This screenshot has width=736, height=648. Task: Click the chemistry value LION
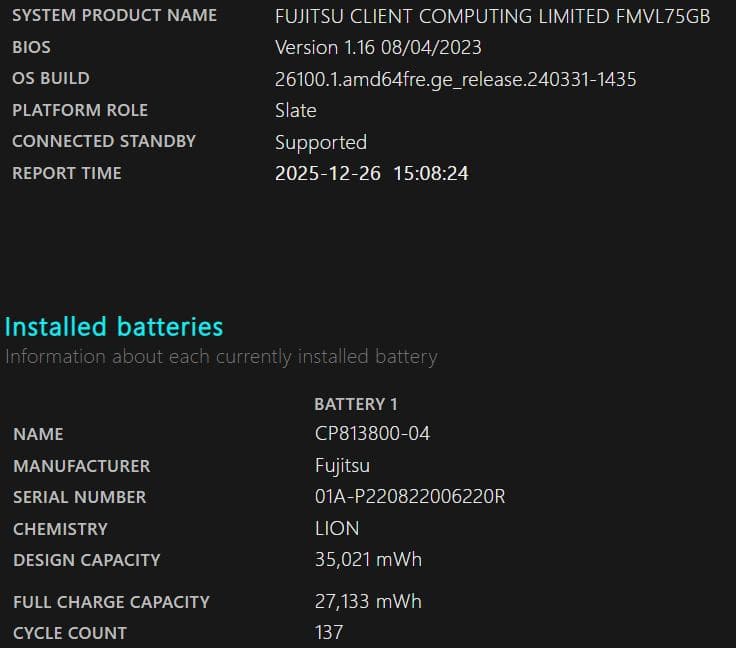(x=337, y=529)
